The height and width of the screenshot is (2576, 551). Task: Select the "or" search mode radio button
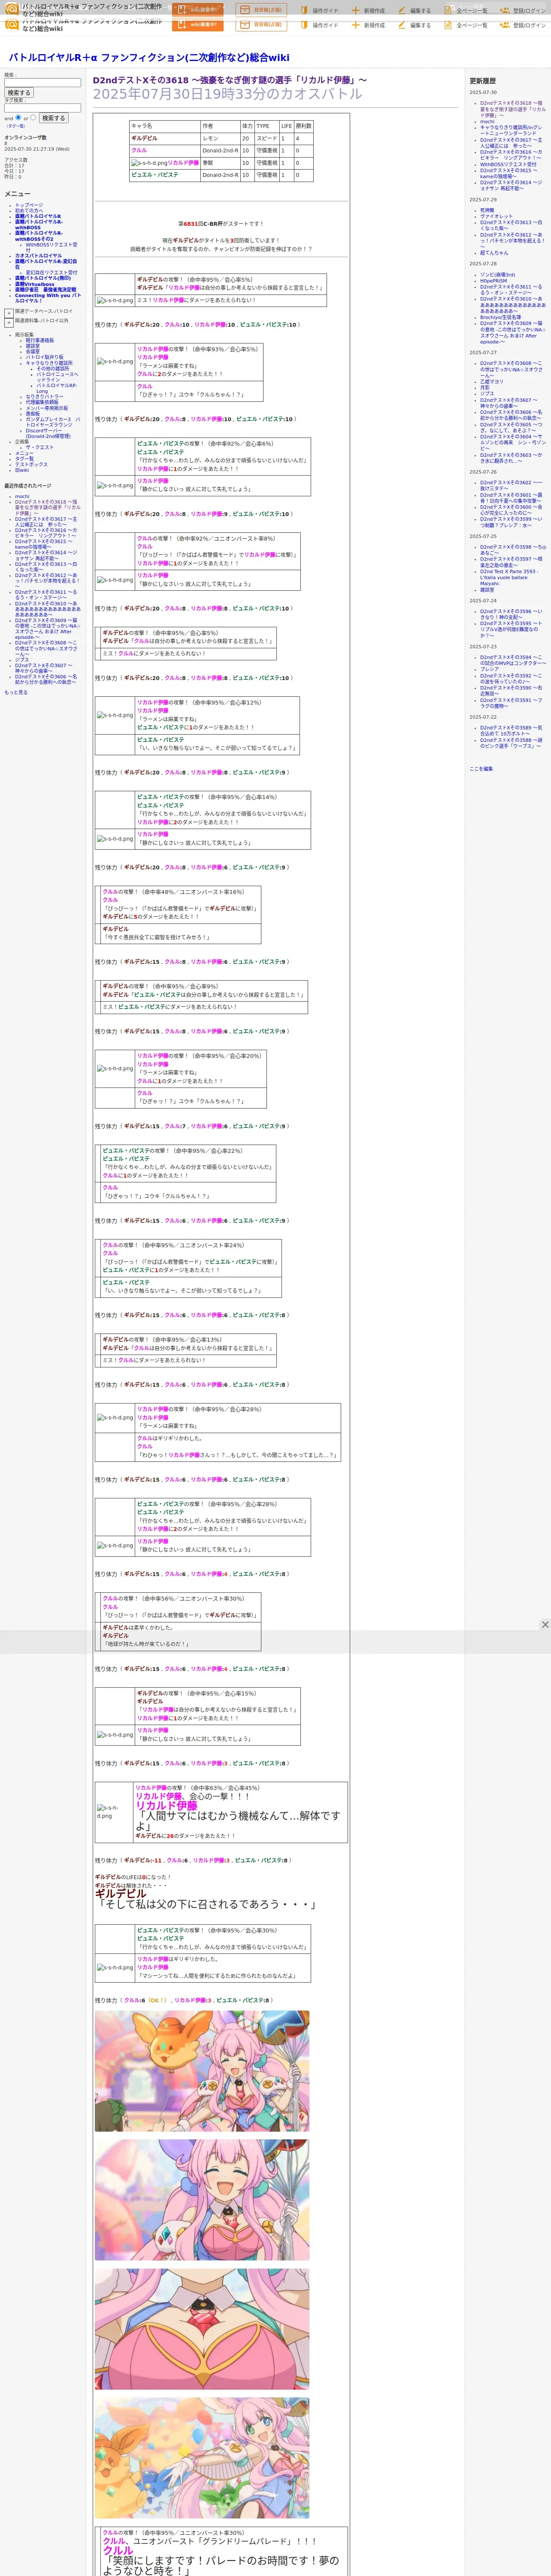click(x=34, y=117)
